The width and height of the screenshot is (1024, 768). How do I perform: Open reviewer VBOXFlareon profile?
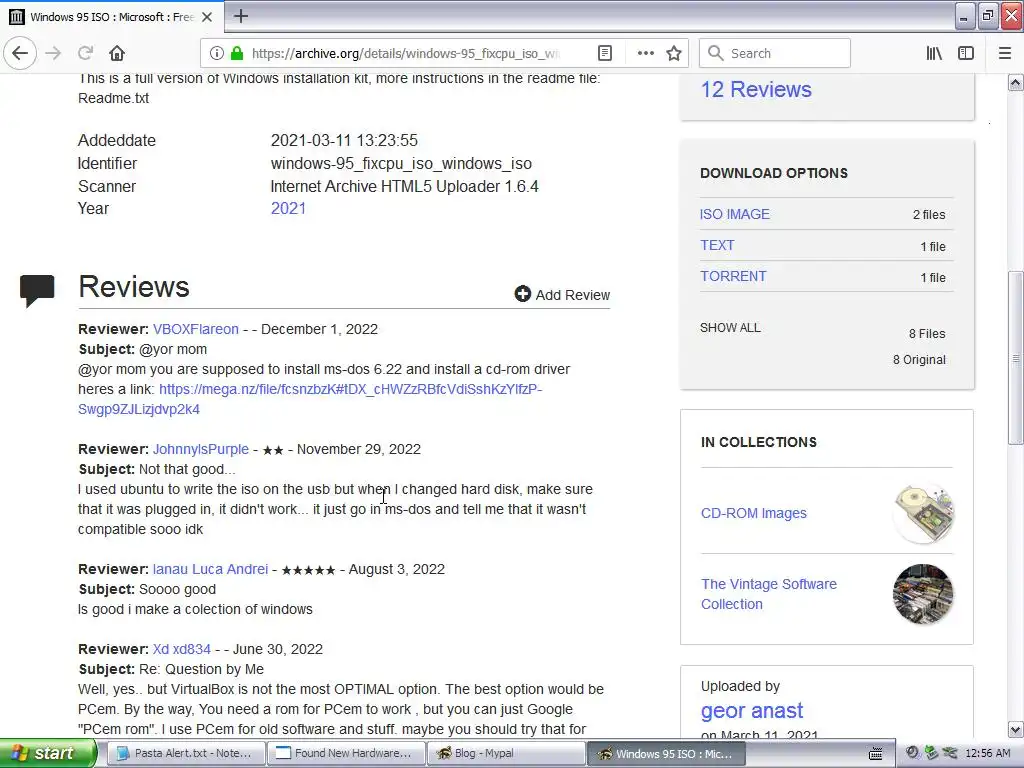click(196, 329)
